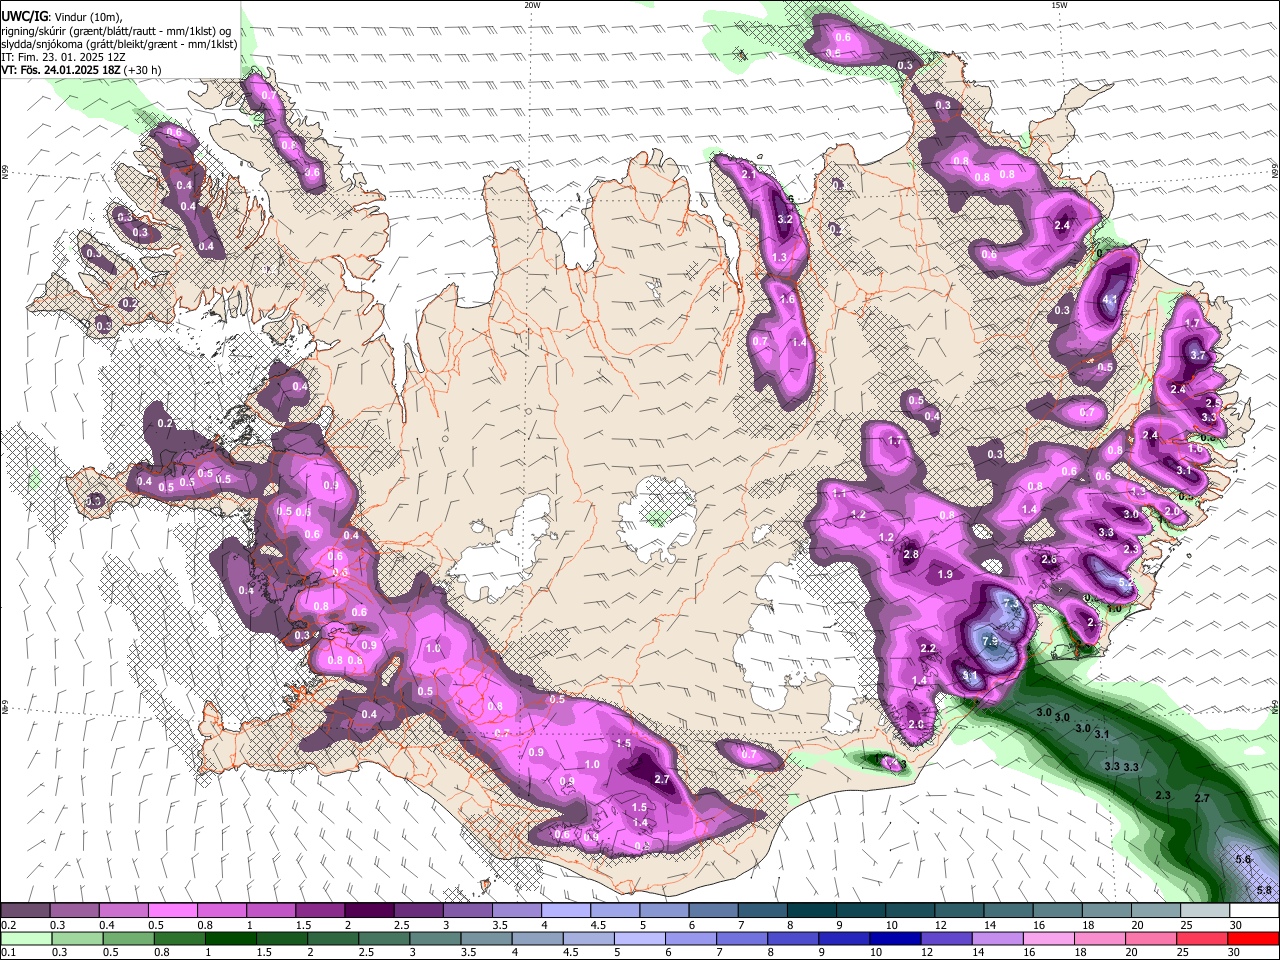Click the 5.8 value at the bottom-right corner
1280x960 pixels.
[x=1264, y=890]
